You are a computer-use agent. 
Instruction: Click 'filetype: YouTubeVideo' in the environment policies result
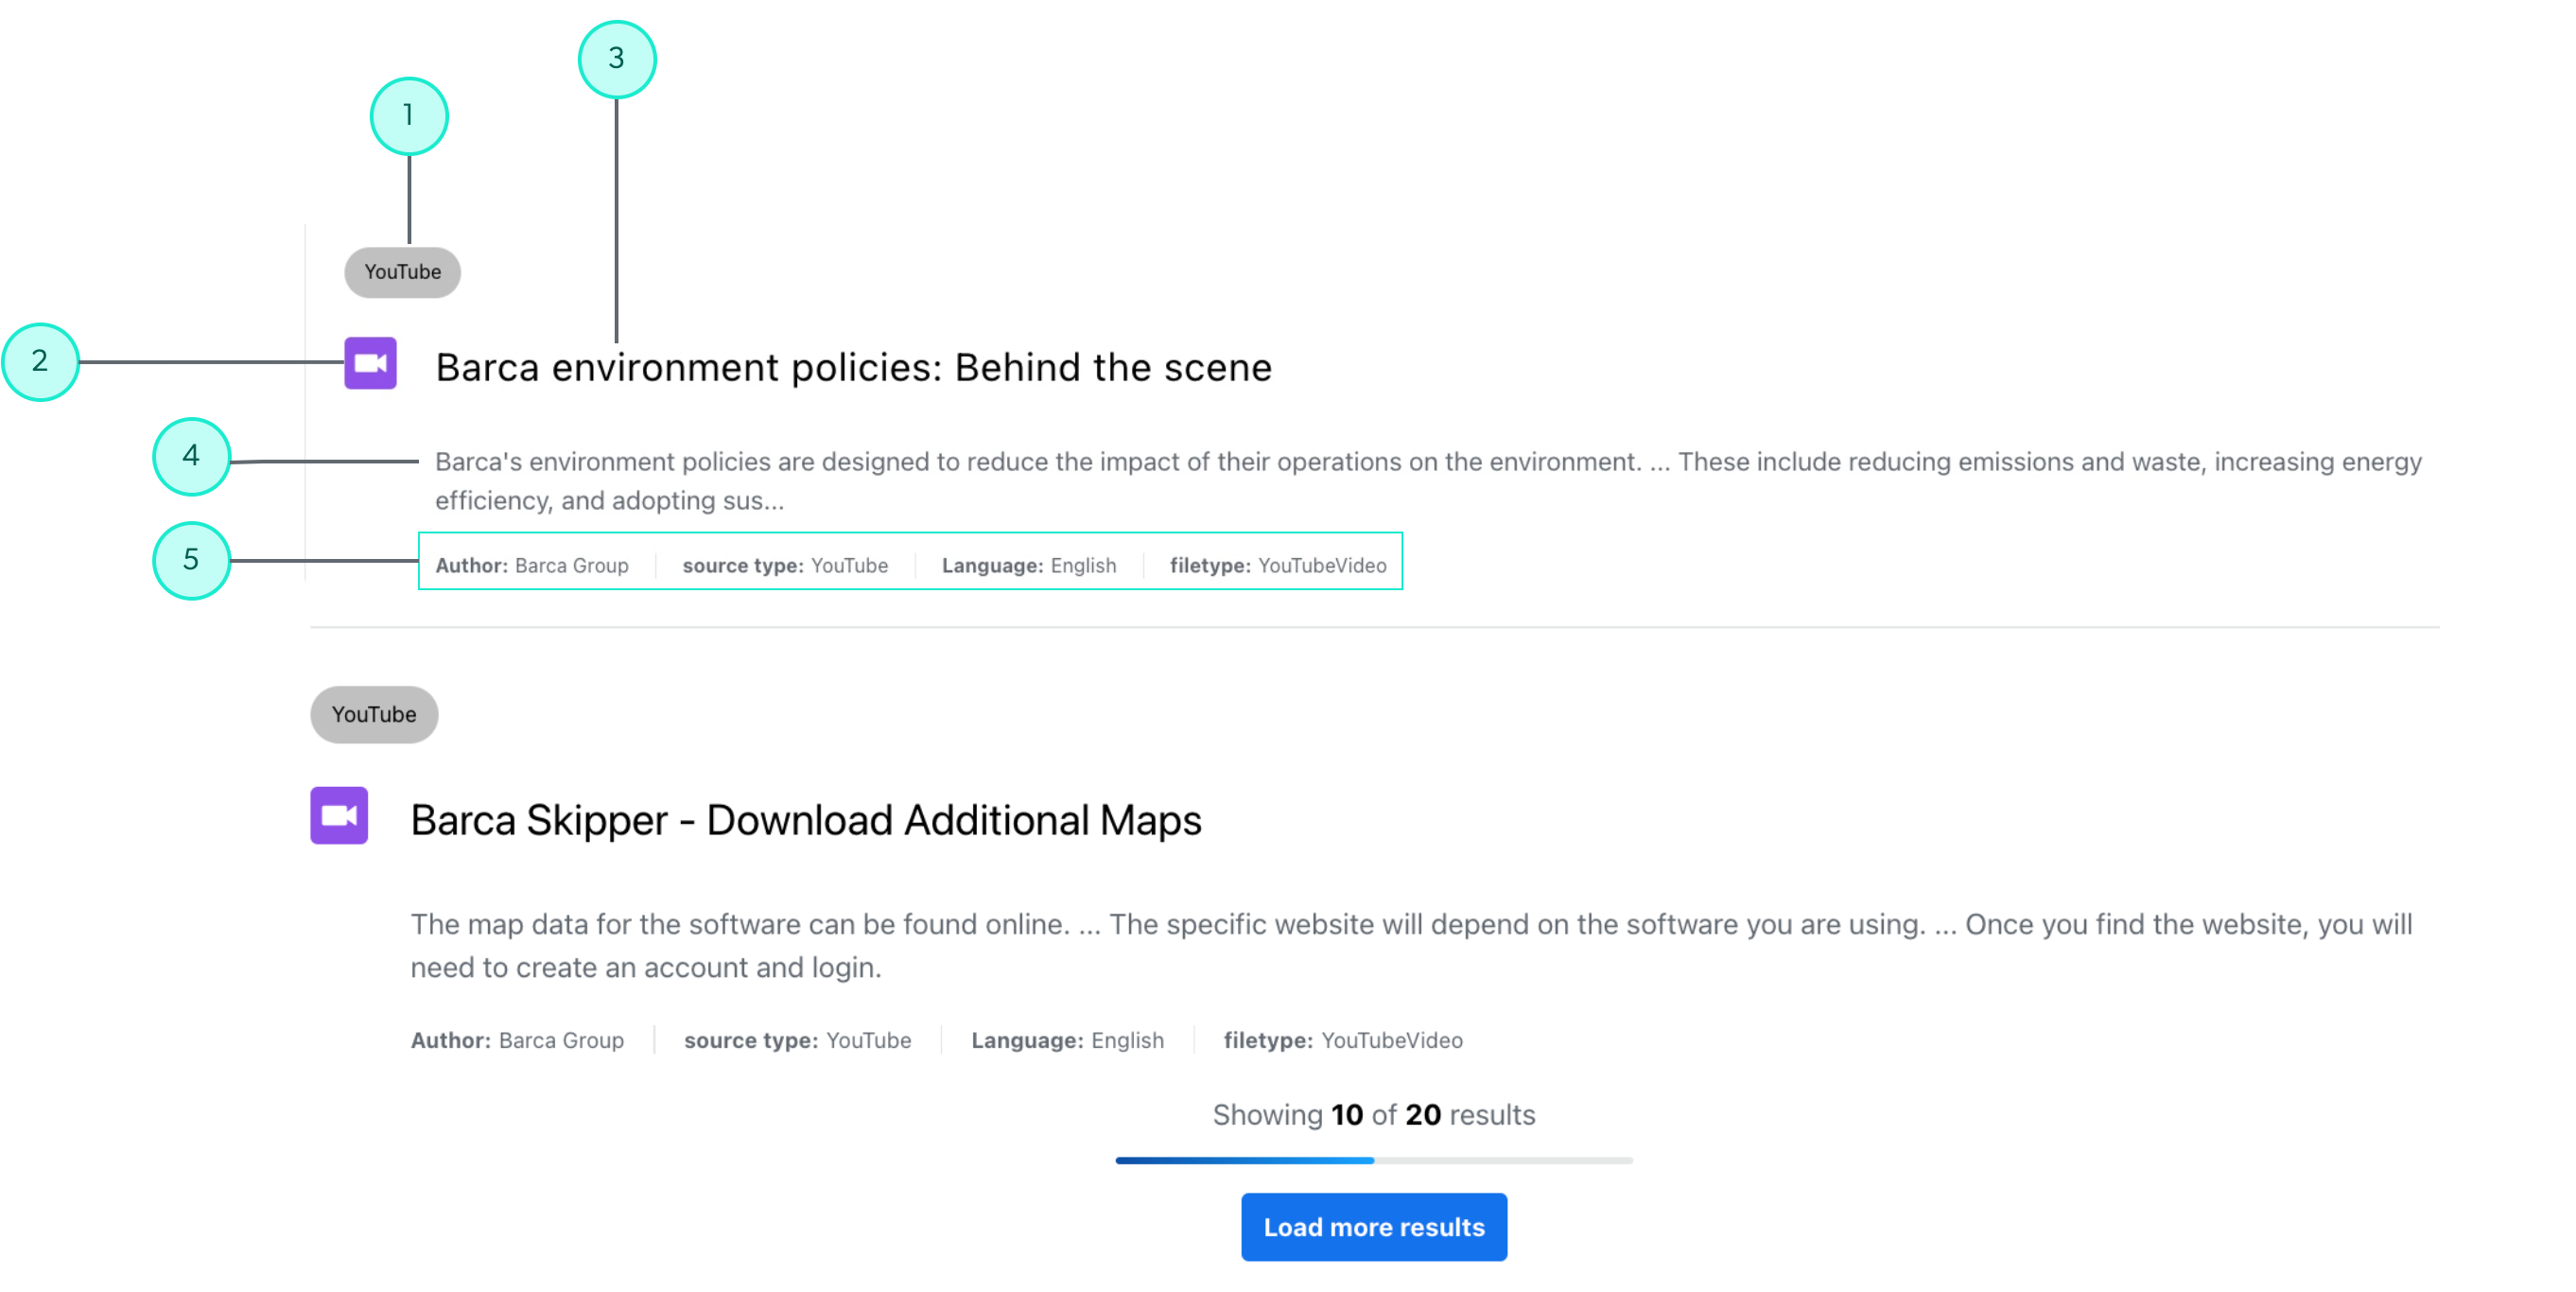1278,565
